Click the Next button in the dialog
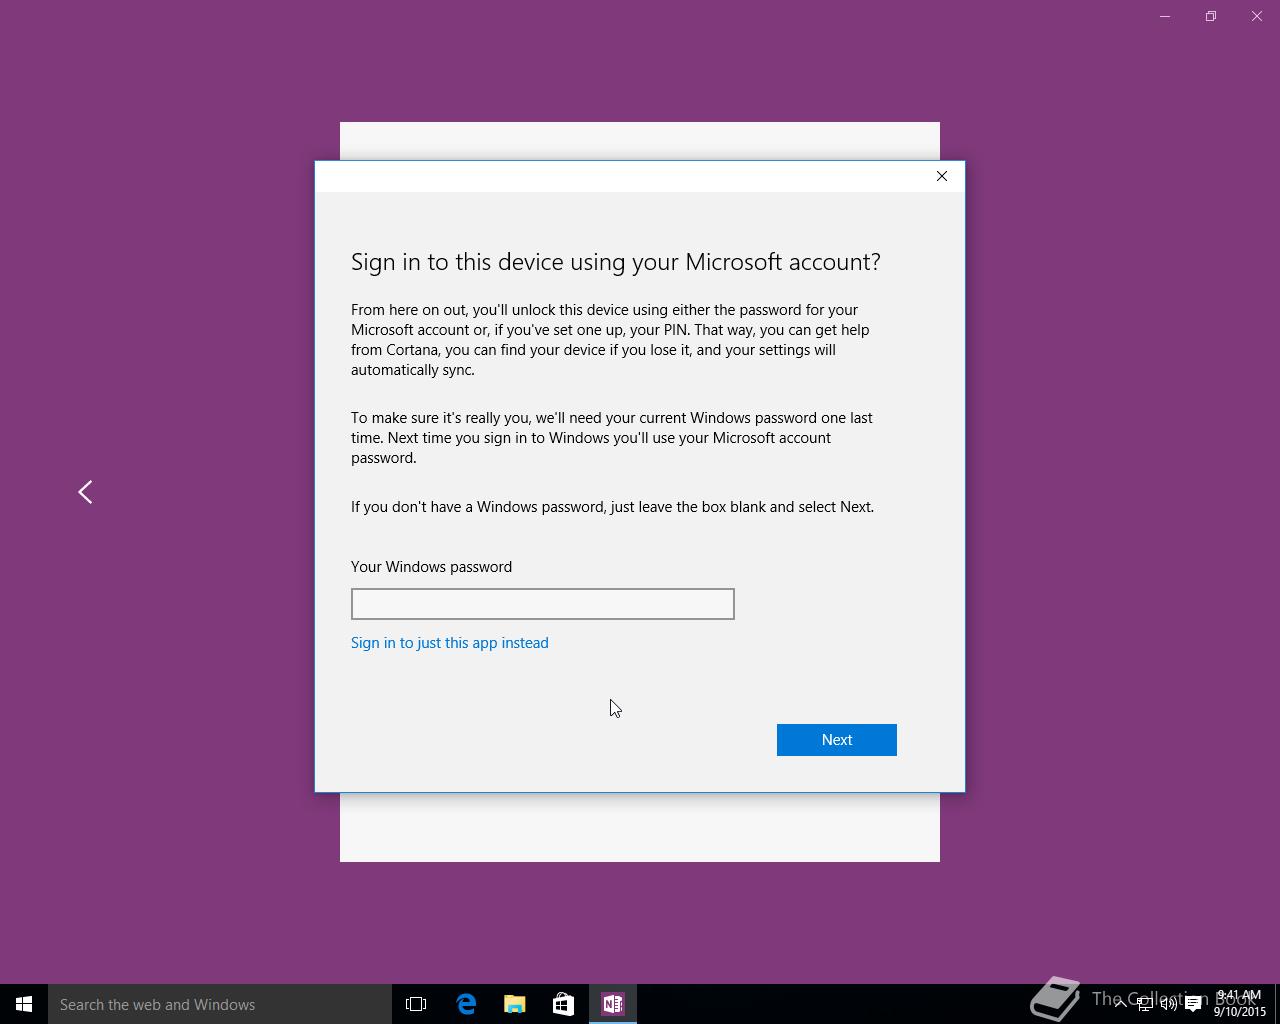This screenshot has width=1280, height=1024. point(836,740)
